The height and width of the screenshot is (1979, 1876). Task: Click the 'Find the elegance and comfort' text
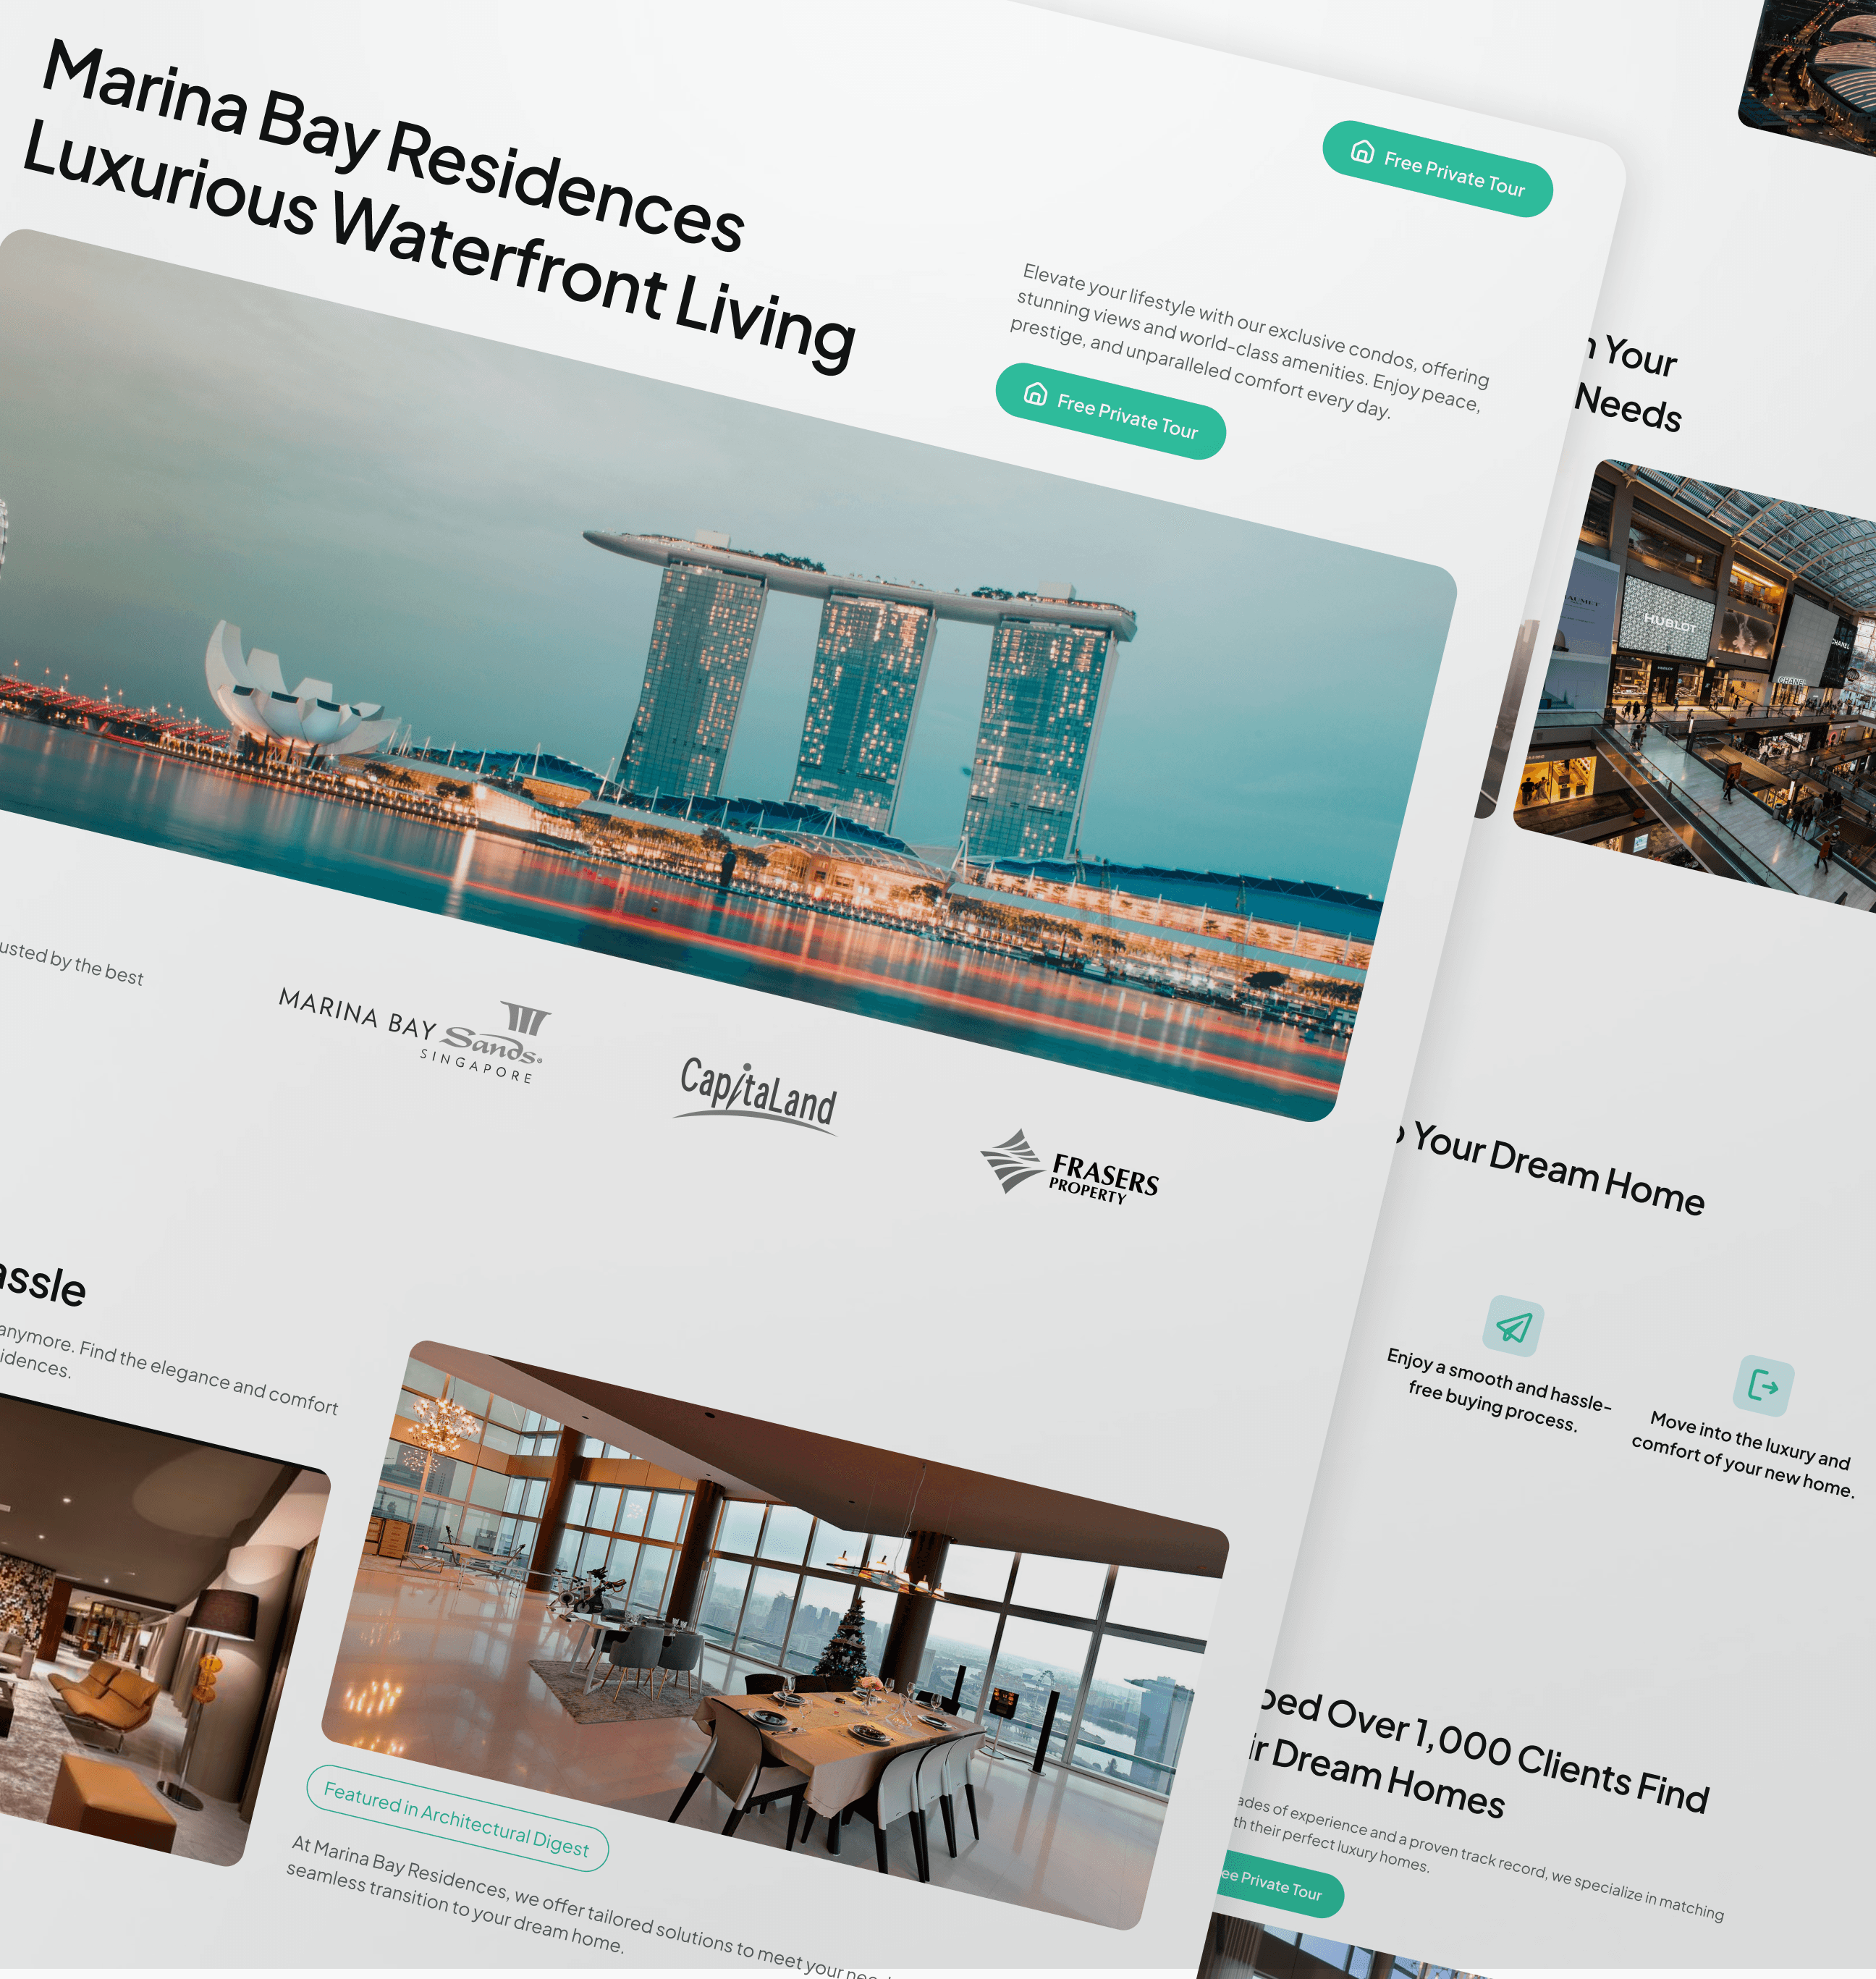click(208, 1378)
